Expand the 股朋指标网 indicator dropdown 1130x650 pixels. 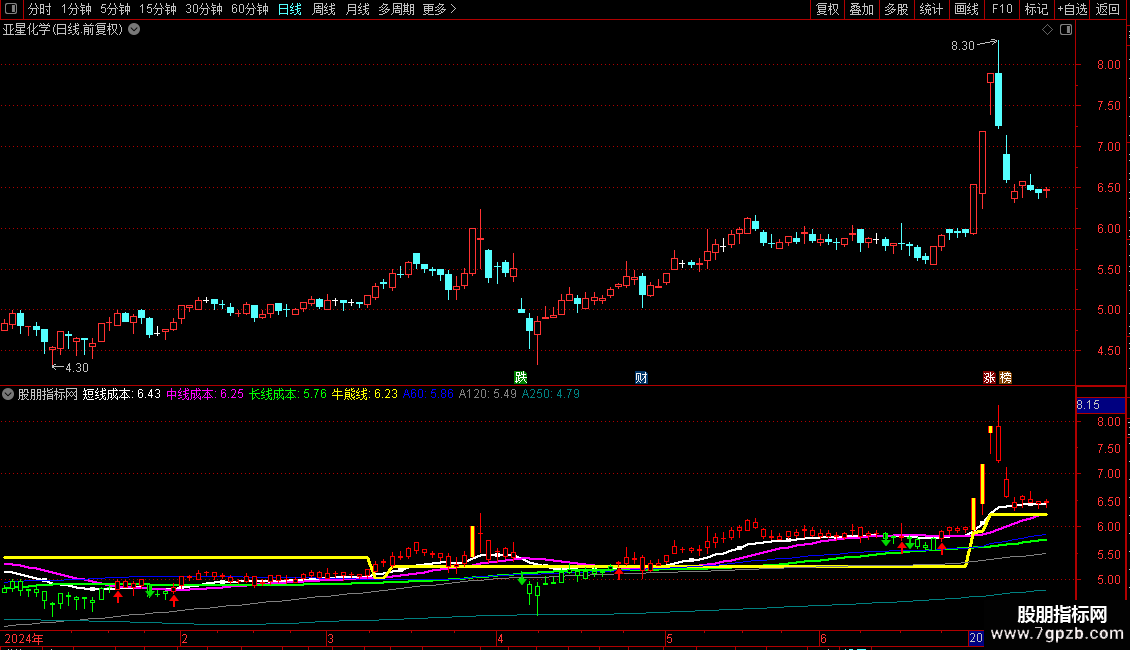8,394
